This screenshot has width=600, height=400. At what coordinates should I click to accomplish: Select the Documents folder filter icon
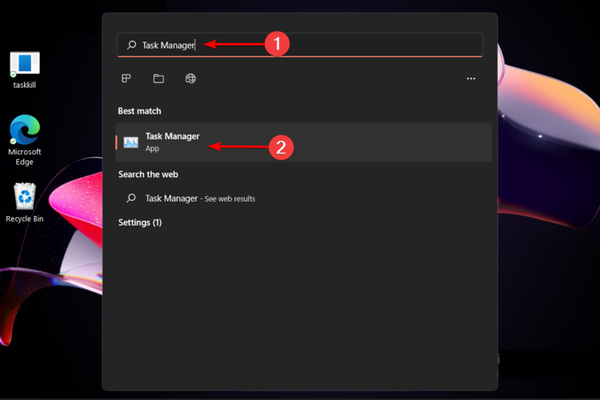click(158, 78)
